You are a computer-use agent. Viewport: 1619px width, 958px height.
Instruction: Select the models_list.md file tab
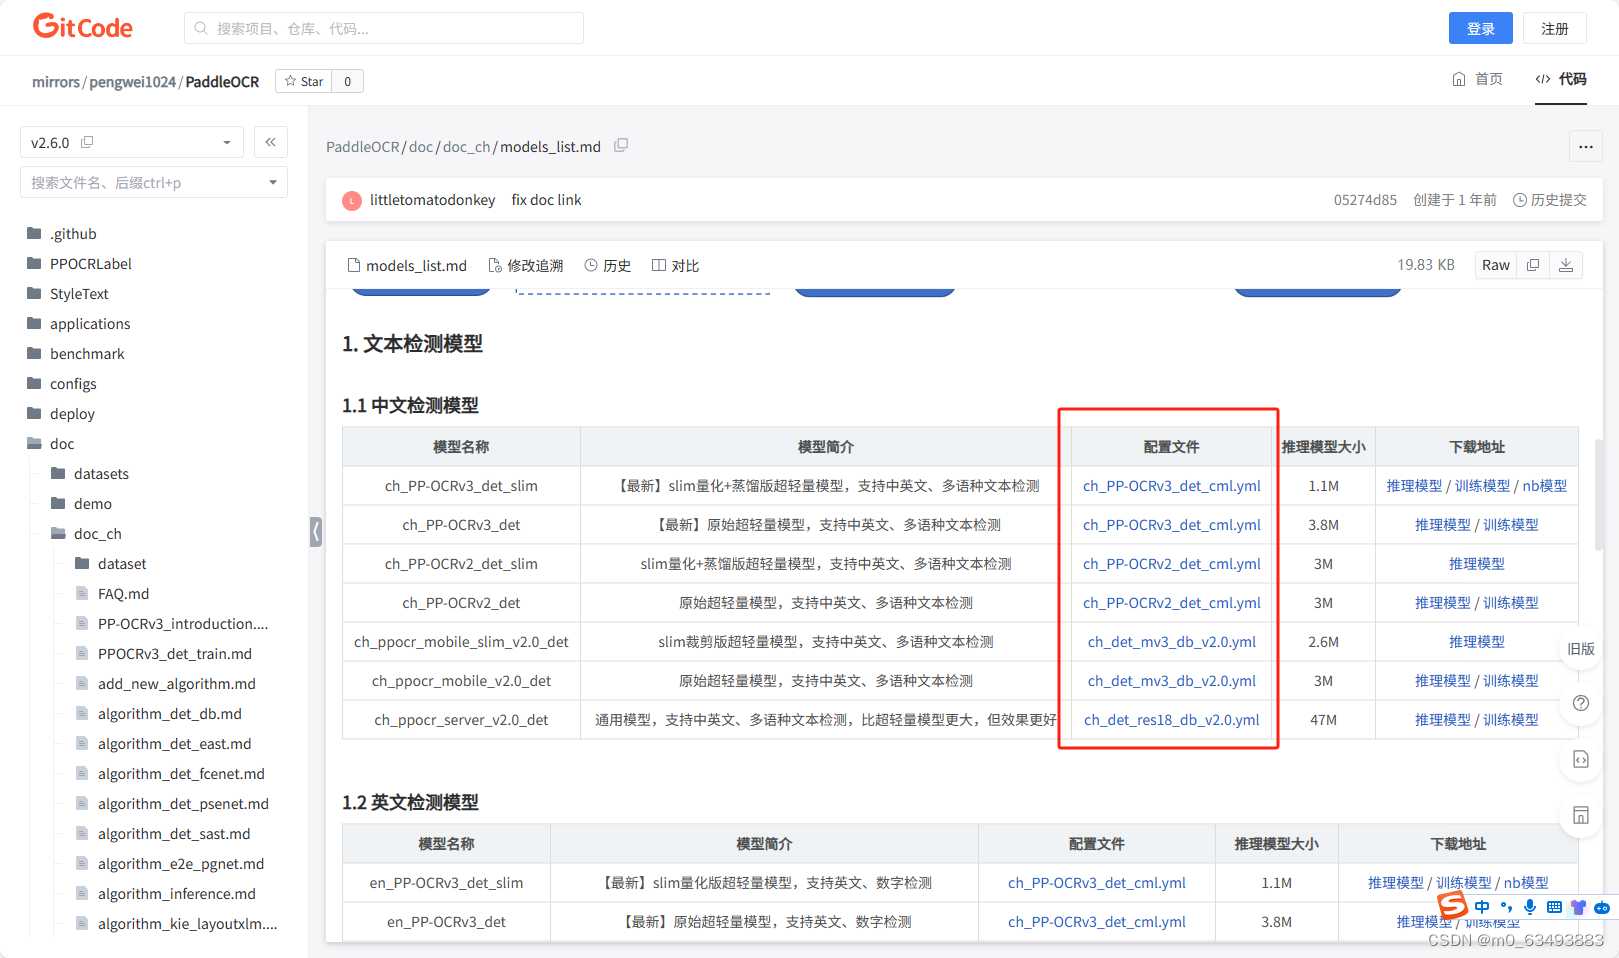point(407,265)
